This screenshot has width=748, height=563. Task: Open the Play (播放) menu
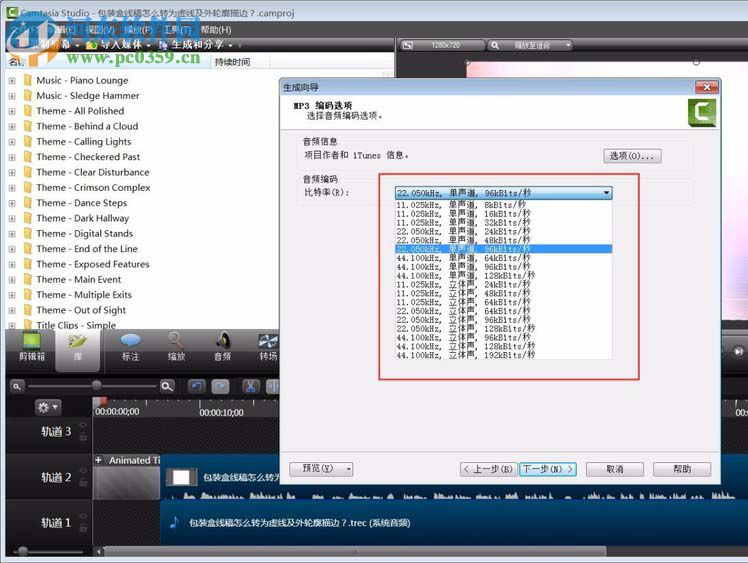[x=138, y=30]
